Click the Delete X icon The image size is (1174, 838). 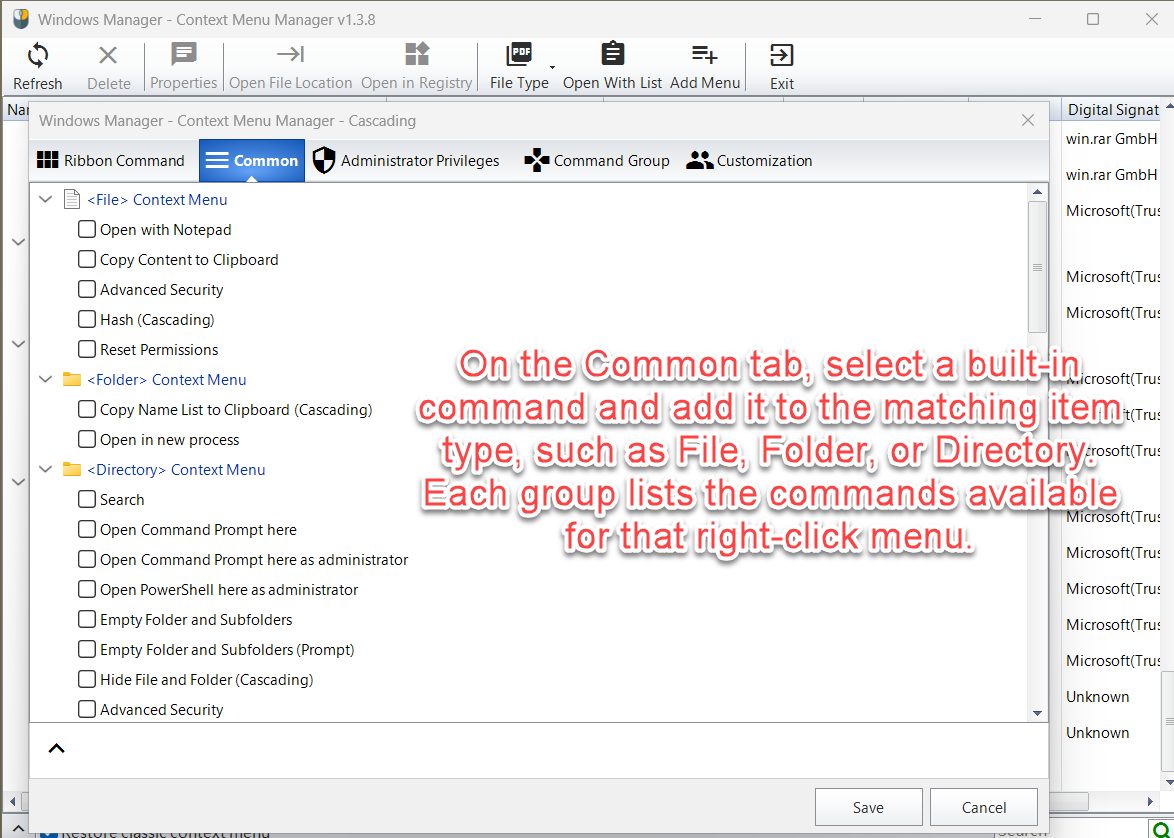tap(109, 55)
